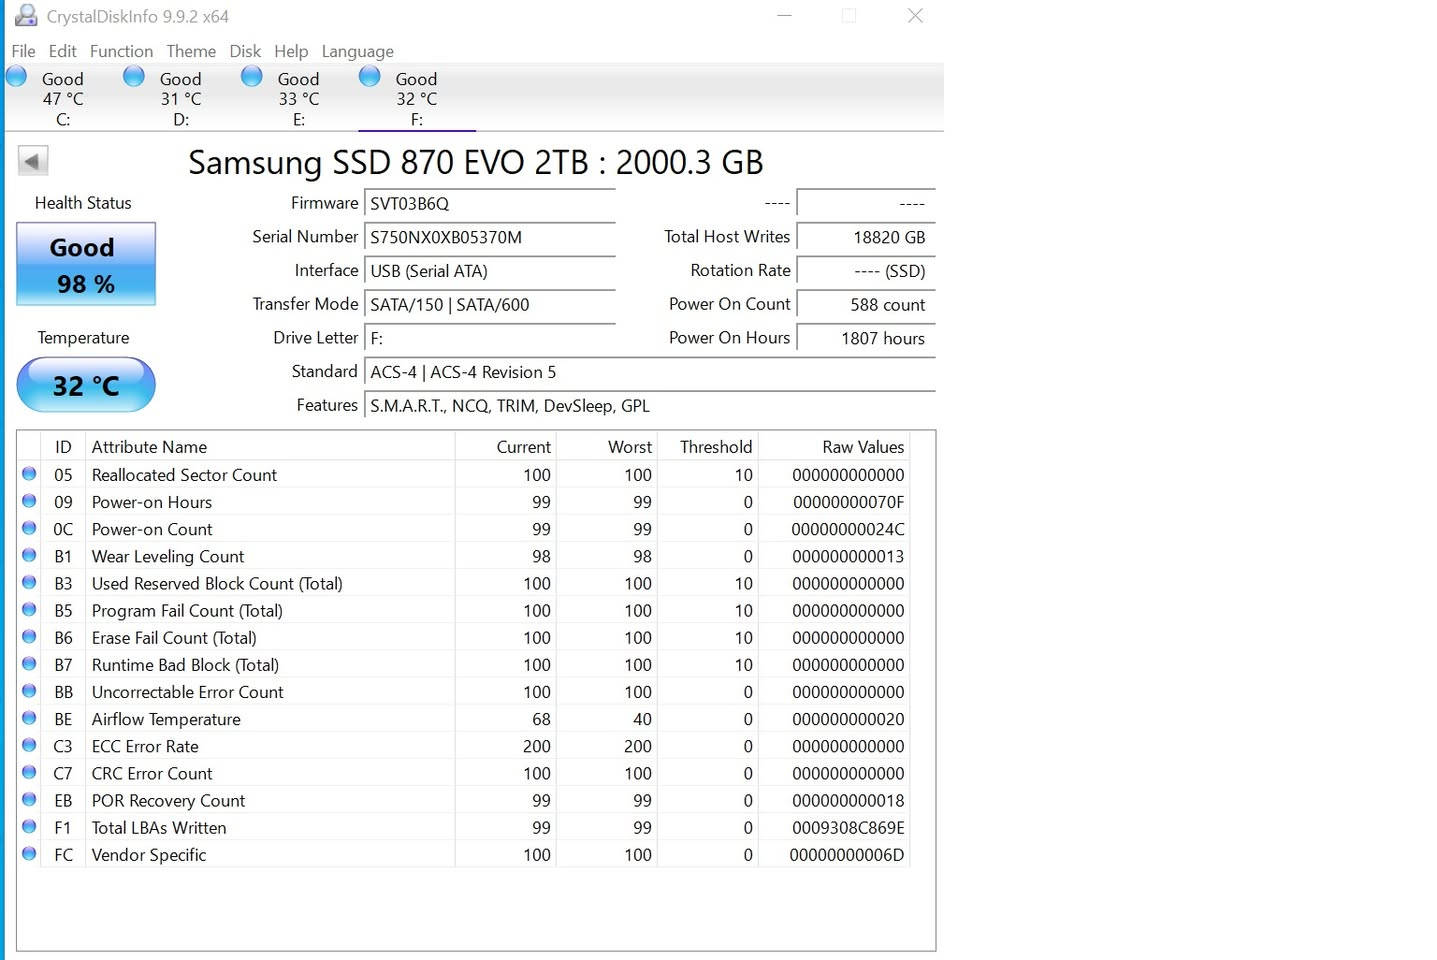The height and width of the screenshot is (960, 1437).
Task: Click the CrystalDiskInfo app icon in title bar
Action: coord(25,16)
